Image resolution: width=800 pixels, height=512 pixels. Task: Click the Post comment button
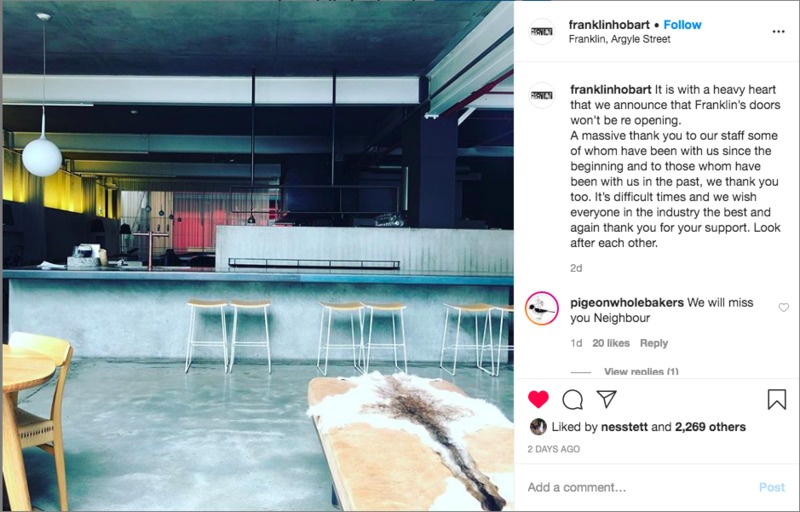point(771,487)
